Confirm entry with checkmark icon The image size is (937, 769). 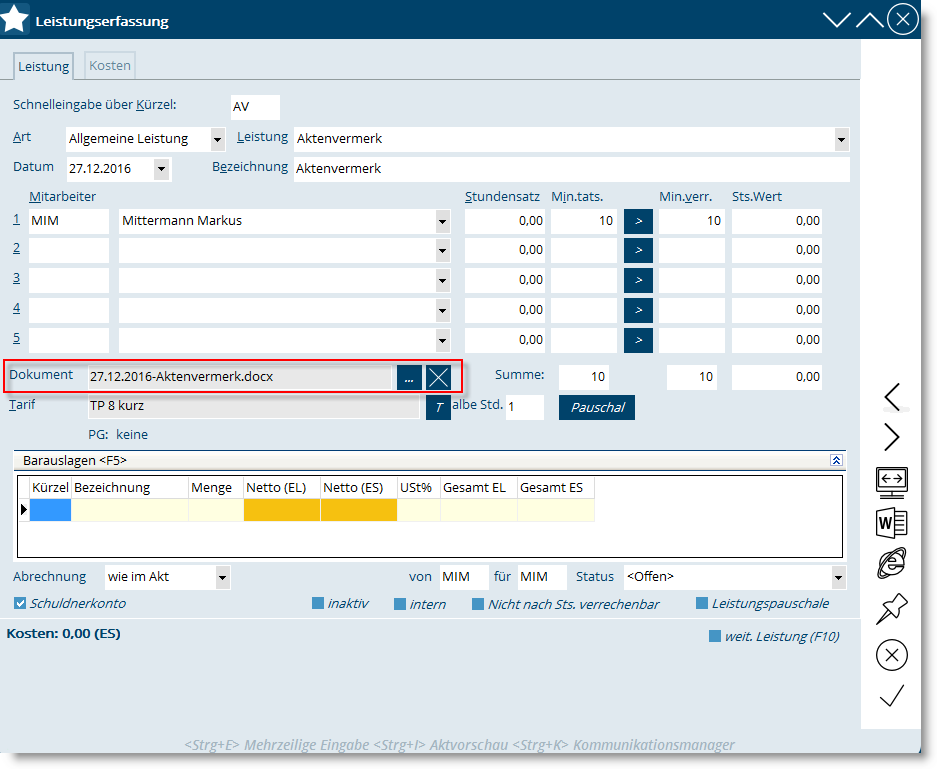point(892,696)
